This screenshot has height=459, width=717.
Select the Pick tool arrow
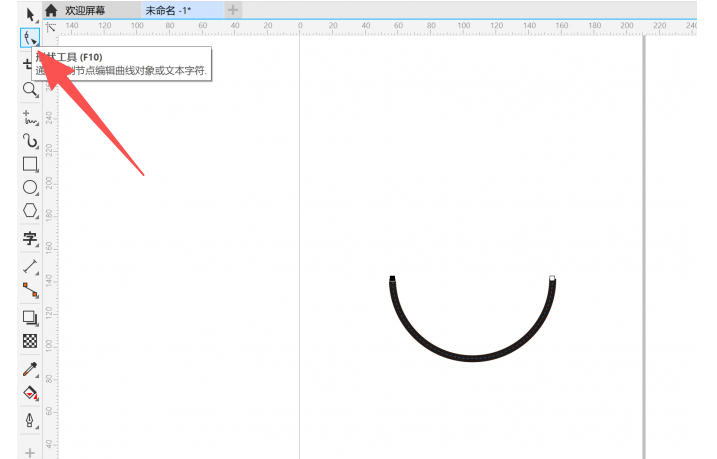click(29, 13)
